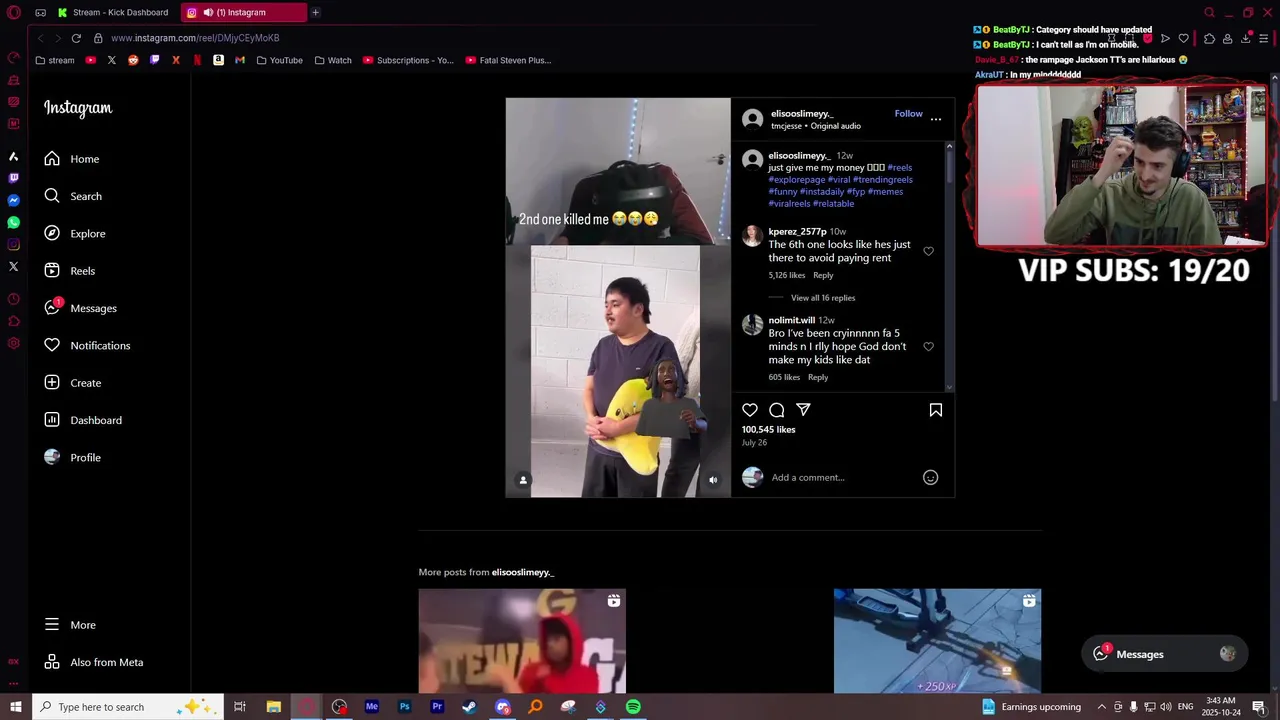Open Messages in the left sidebar

click(81, 308)
